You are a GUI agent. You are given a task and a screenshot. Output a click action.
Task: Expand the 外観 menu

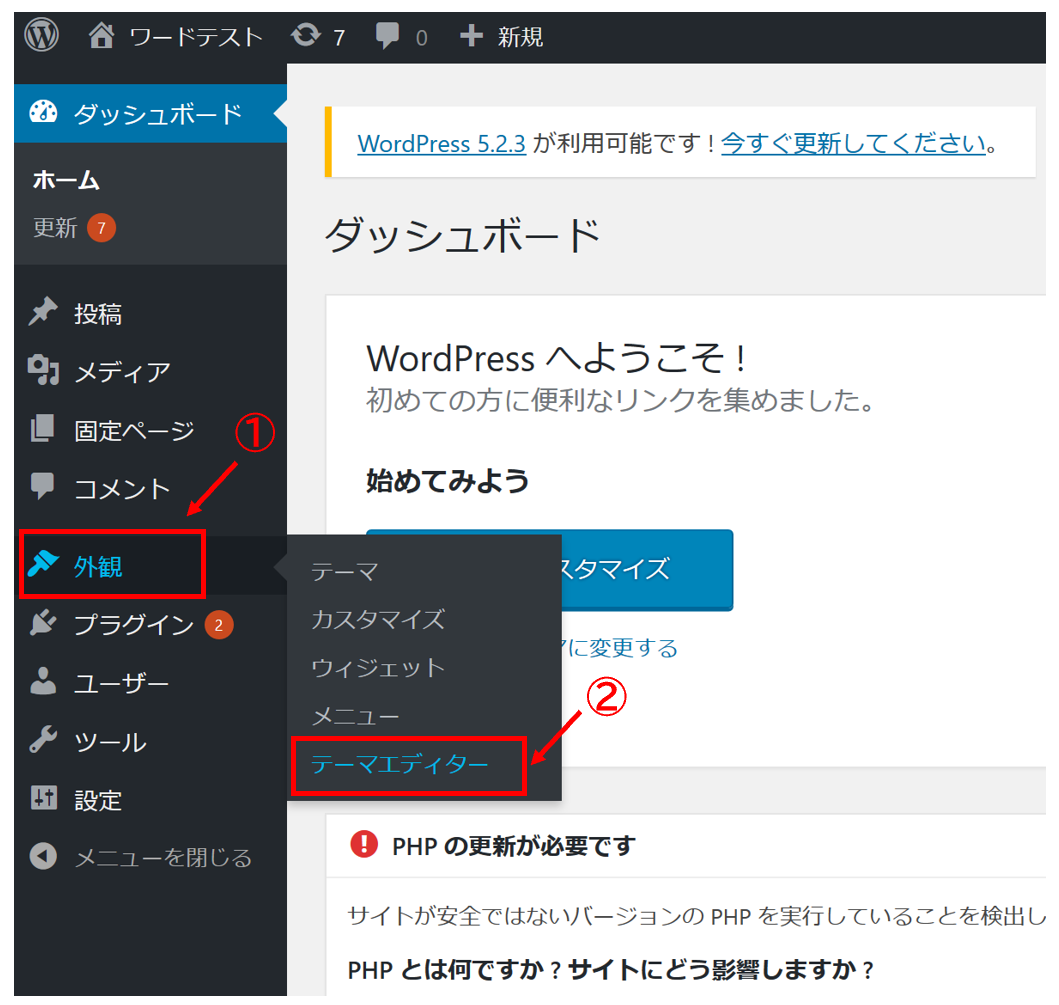click(x=98, y=566)
